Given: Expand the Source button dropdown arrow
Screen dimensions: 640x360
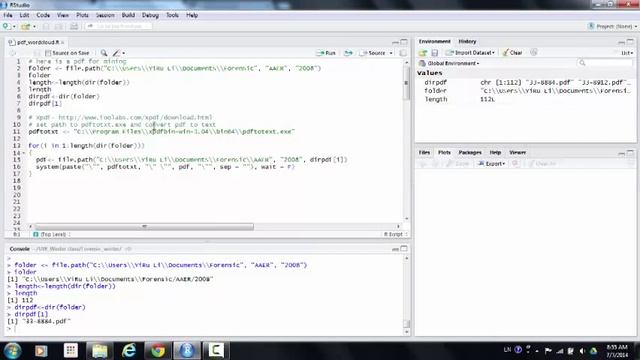Looking at the screenshot, I should [x=391, y=53].
